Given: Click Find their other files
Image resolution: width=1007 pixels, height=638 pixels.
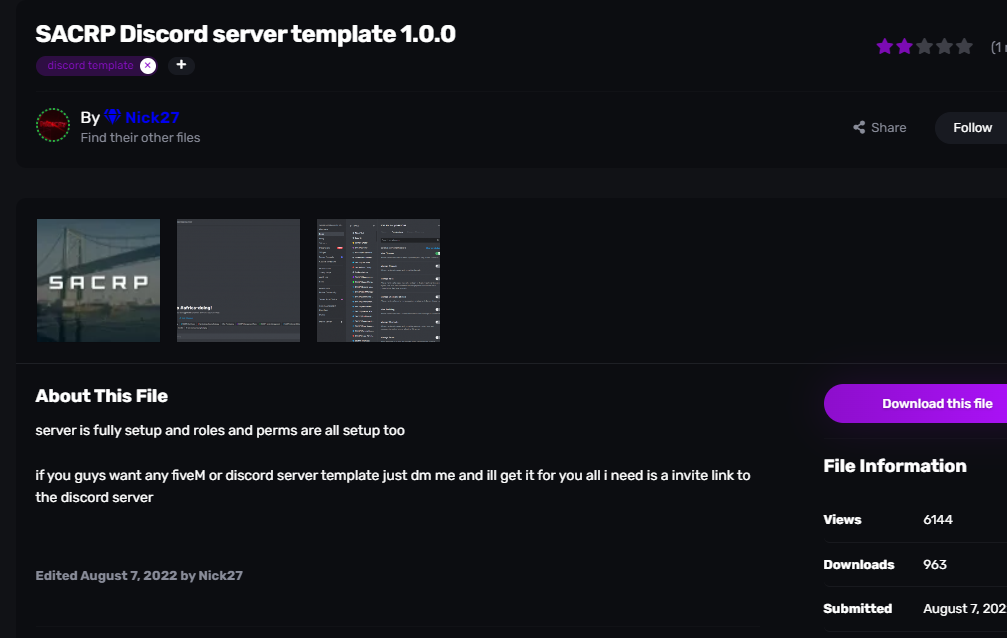Looking at the screenshot, I should [140, 138].
